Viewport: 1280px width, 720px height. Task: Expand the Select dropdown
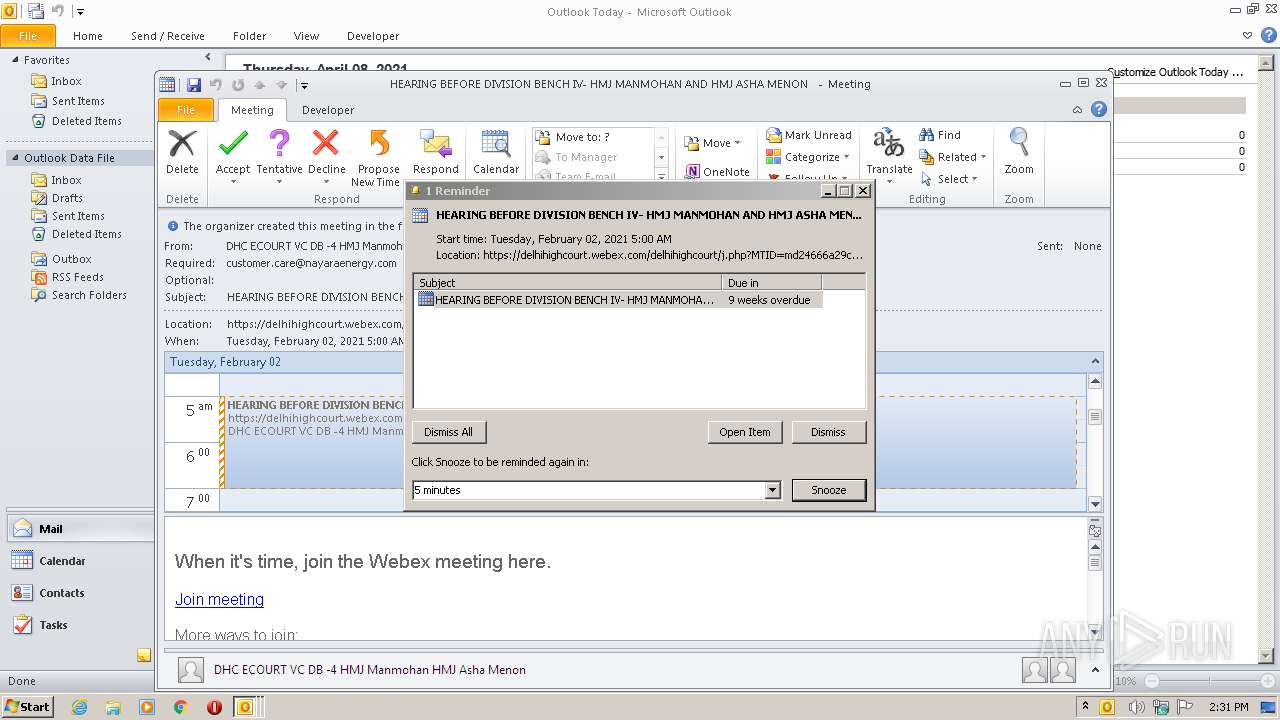tap(974, 179)
